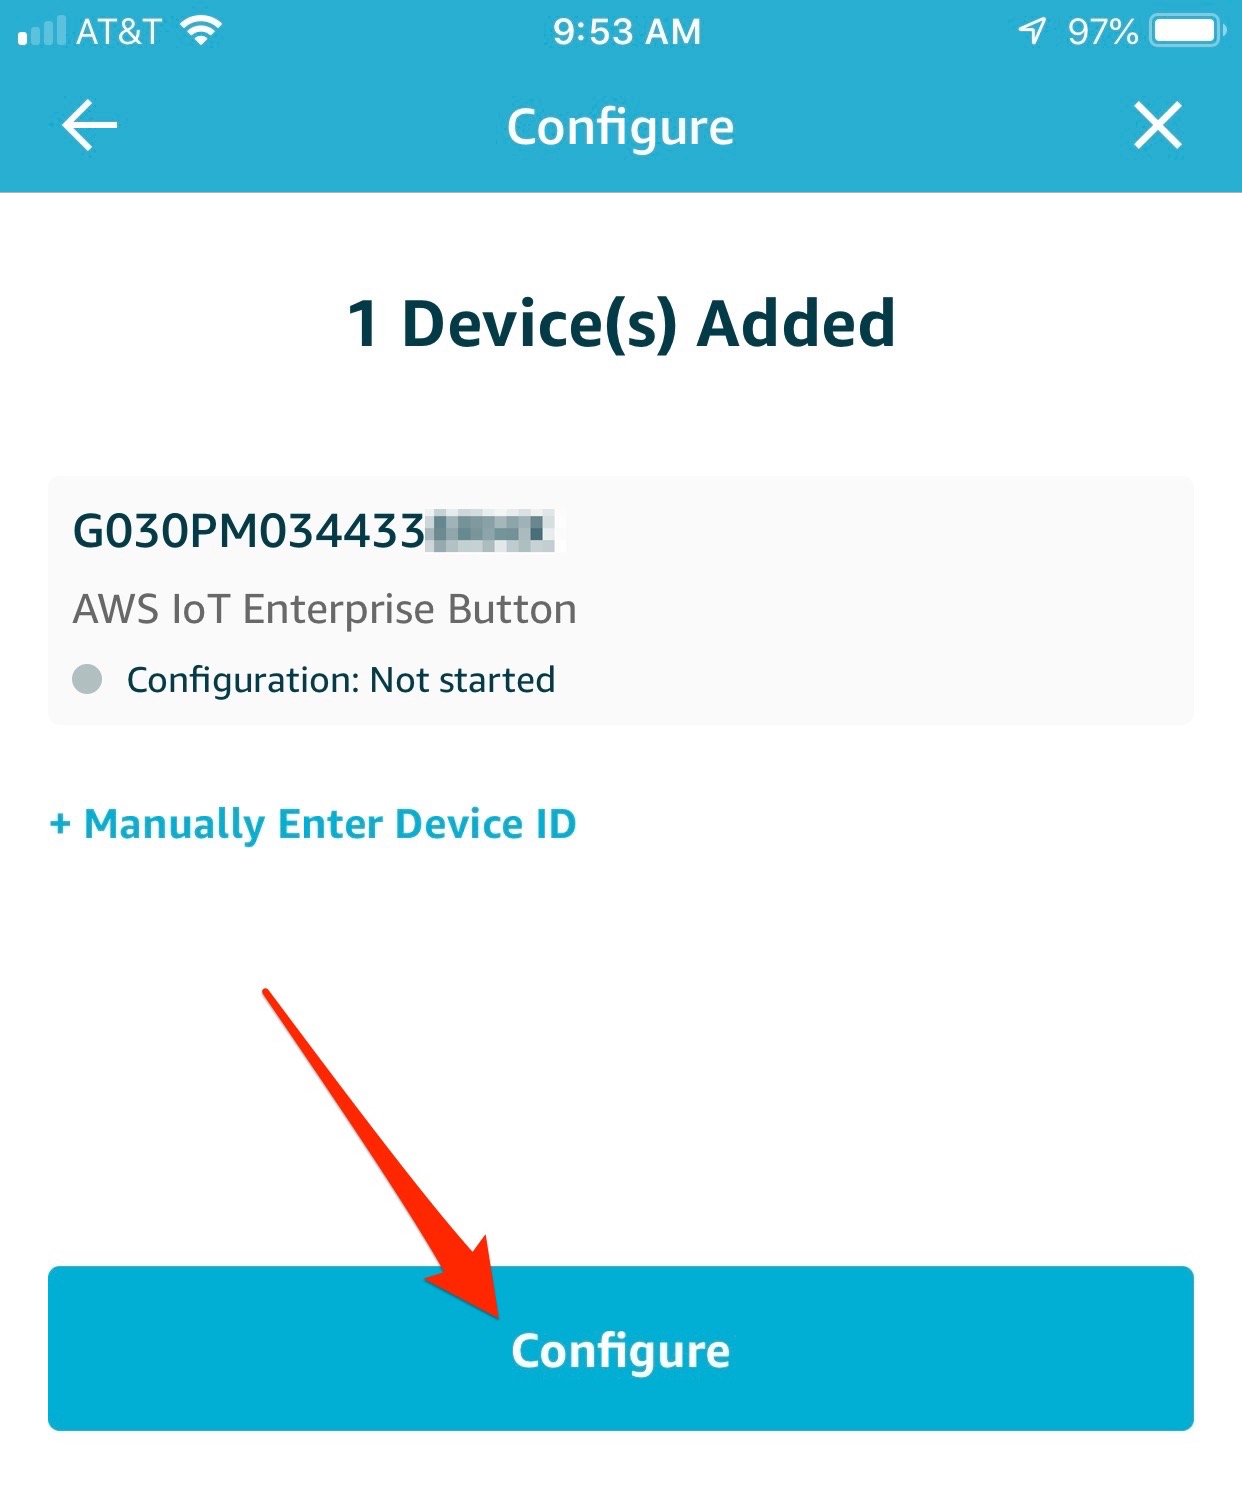
Task: Tap the big blue Configure button
Action: [621, 1348]
